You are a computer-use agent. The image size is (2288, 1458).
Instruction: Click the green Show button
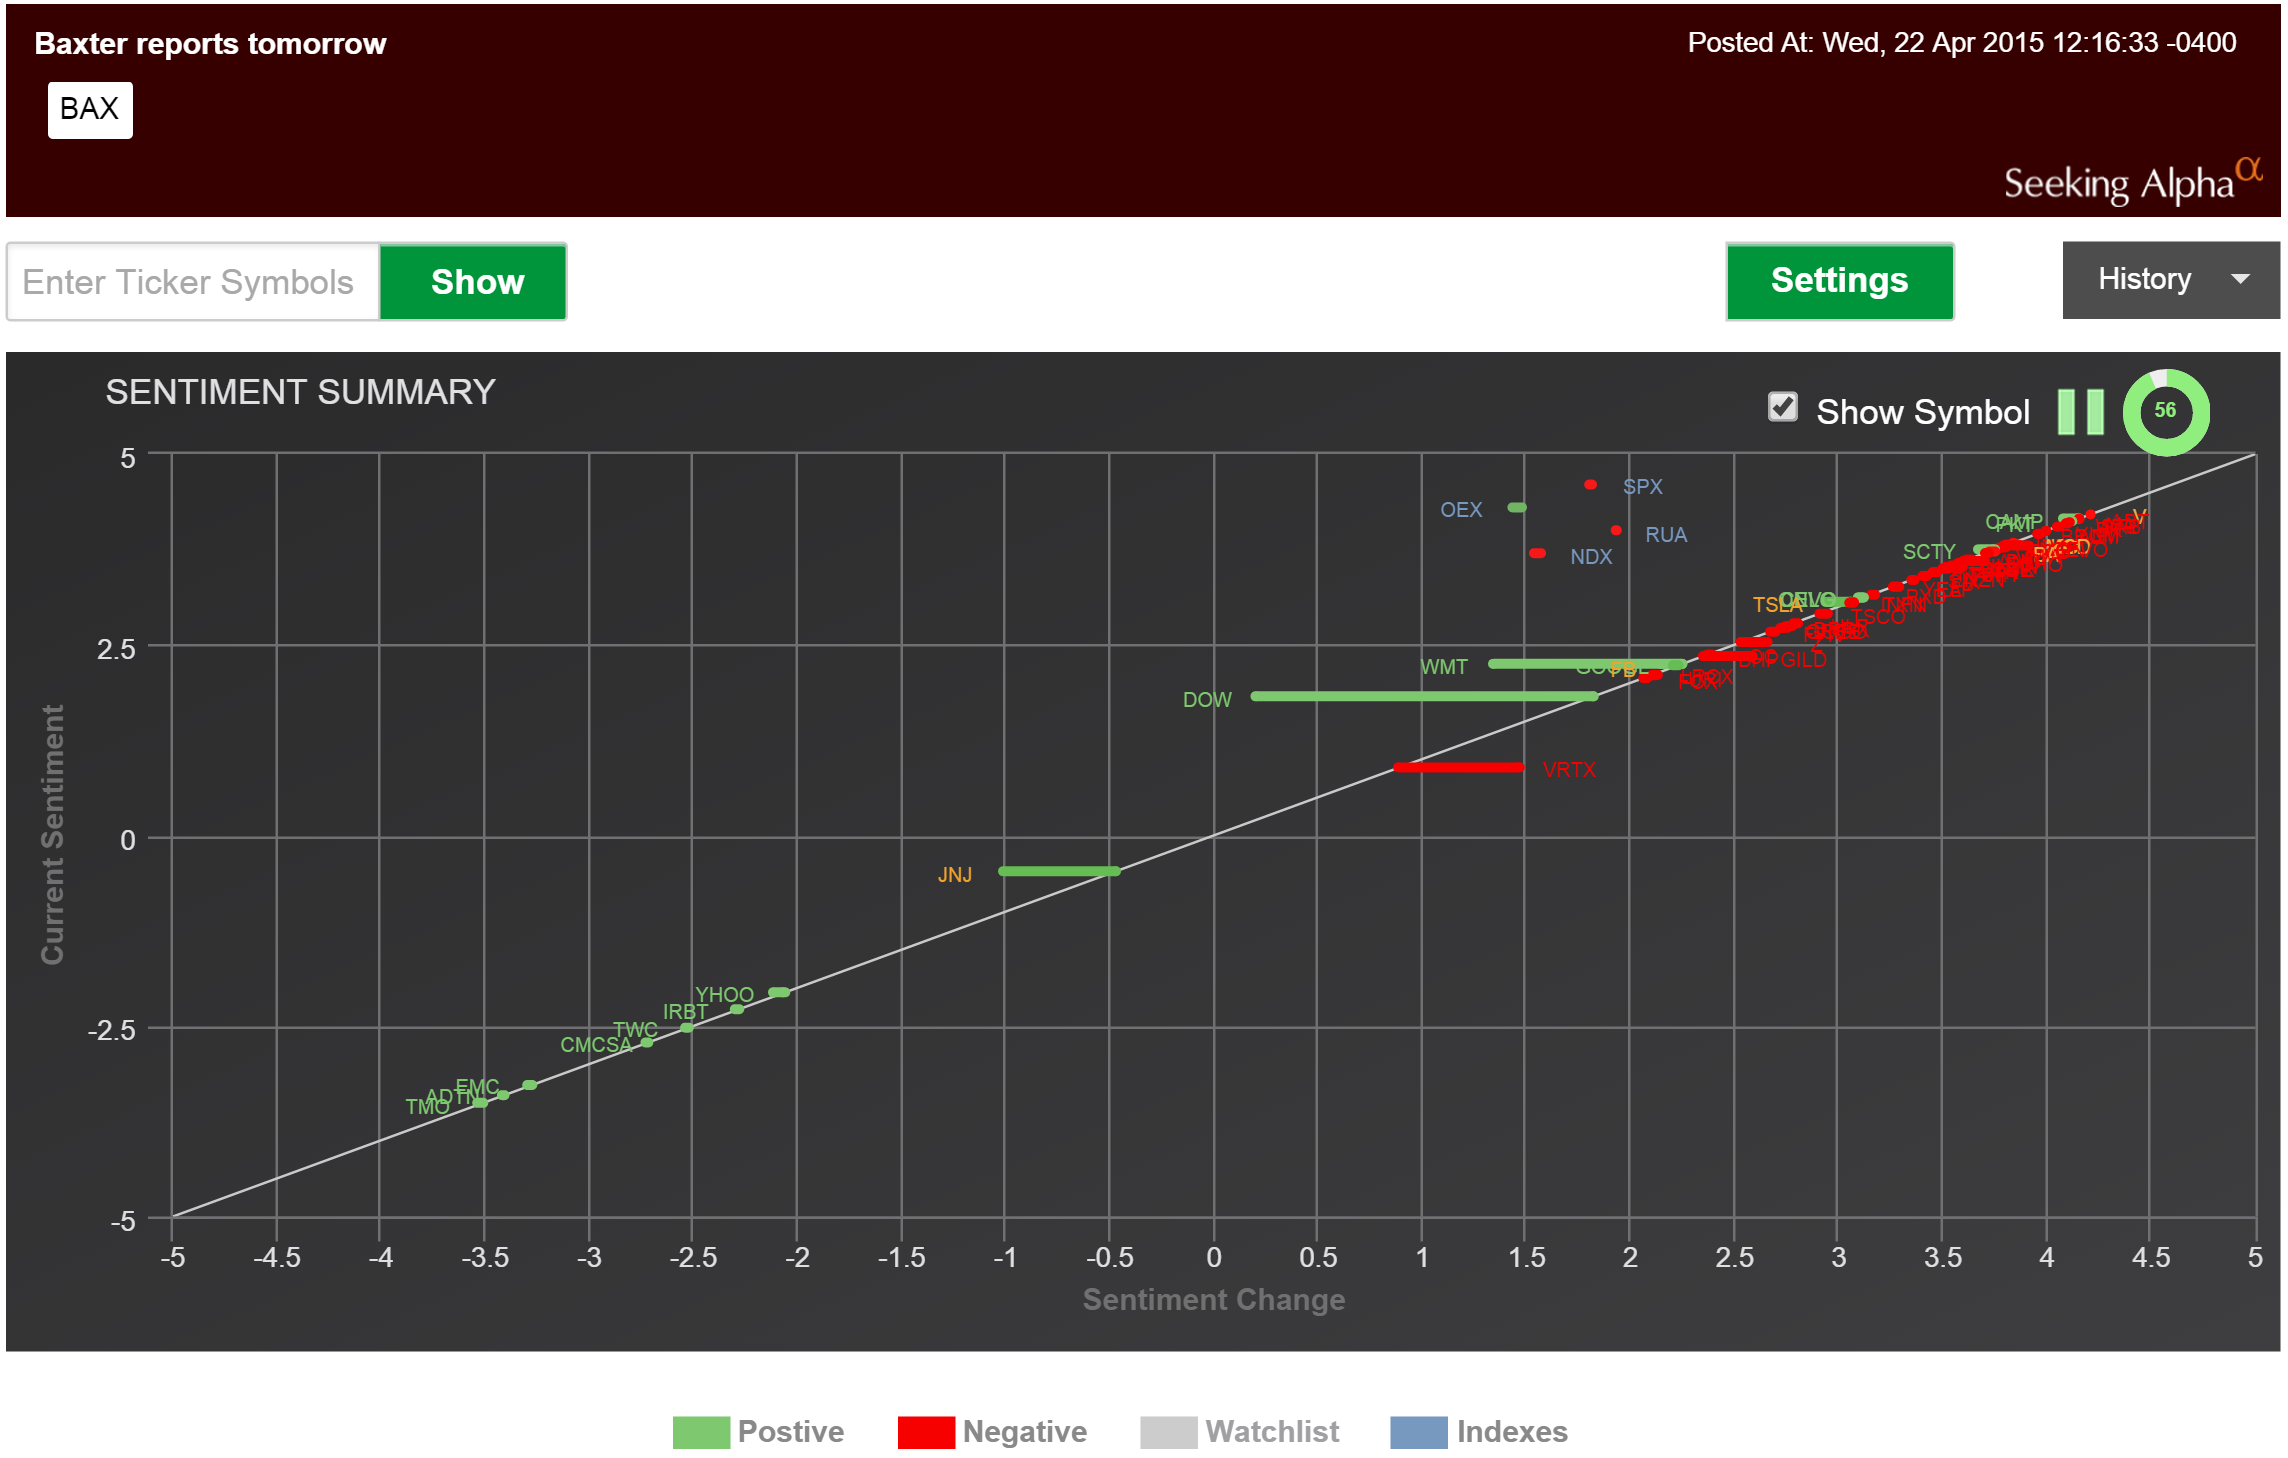coord(473,282)
